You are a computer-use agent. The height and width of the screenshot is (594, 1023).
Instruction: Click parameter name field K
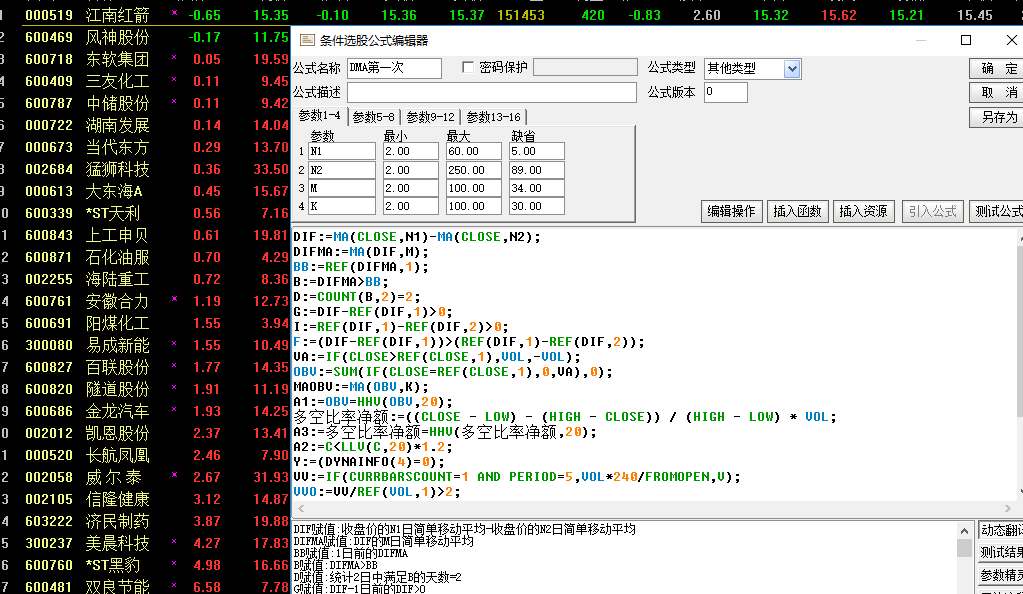click(x=342, y=206)
